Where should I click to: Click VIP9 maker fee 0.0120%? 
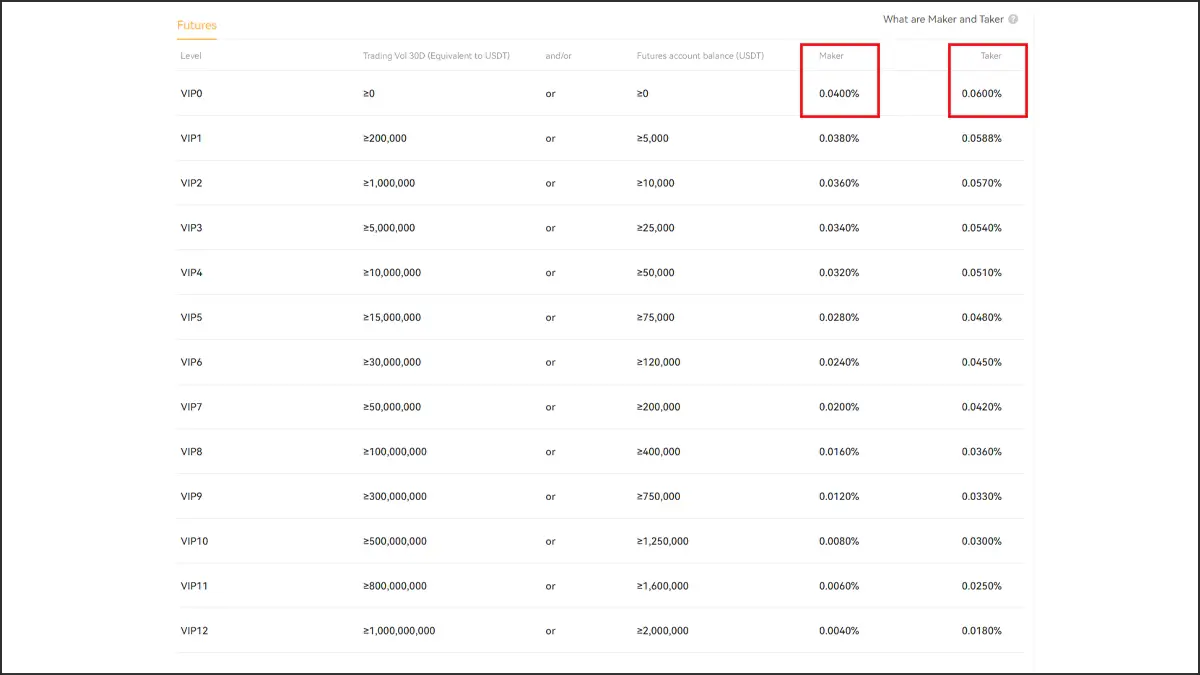pos(839,497)
